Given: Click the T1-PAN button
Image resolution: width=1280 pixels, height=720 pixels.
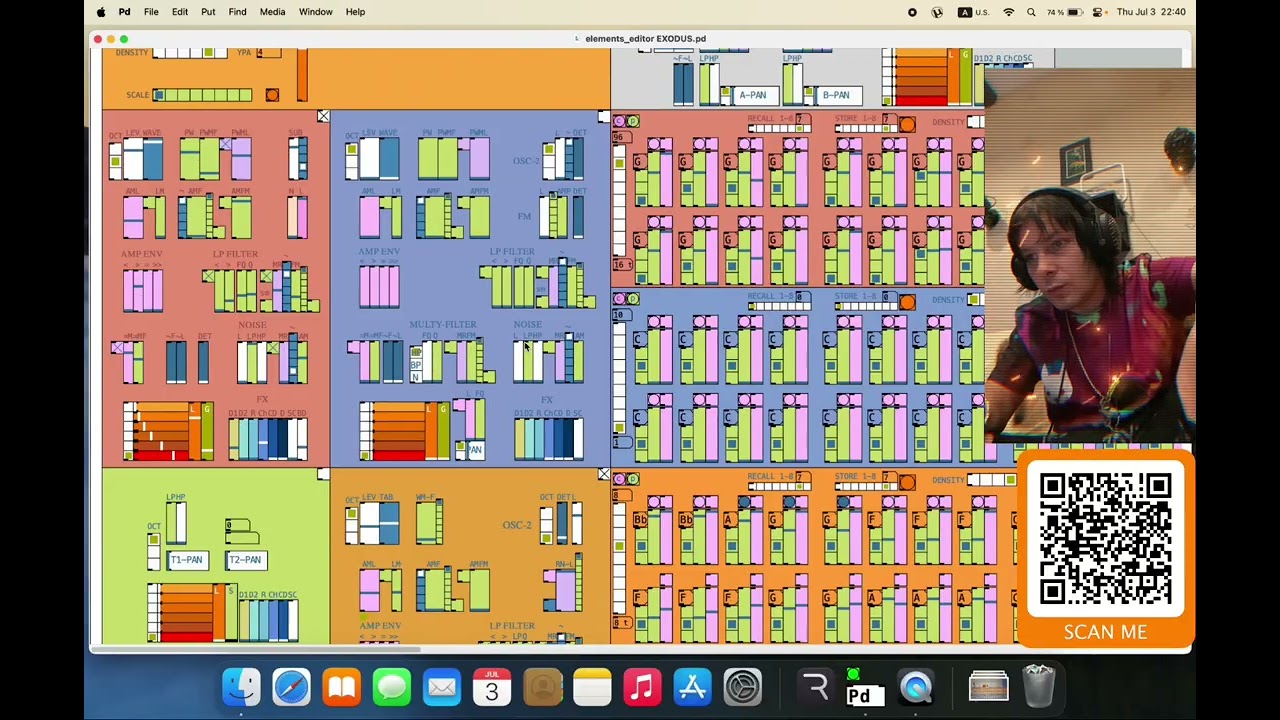Looking at the screenshot, I should click(187, 560).
